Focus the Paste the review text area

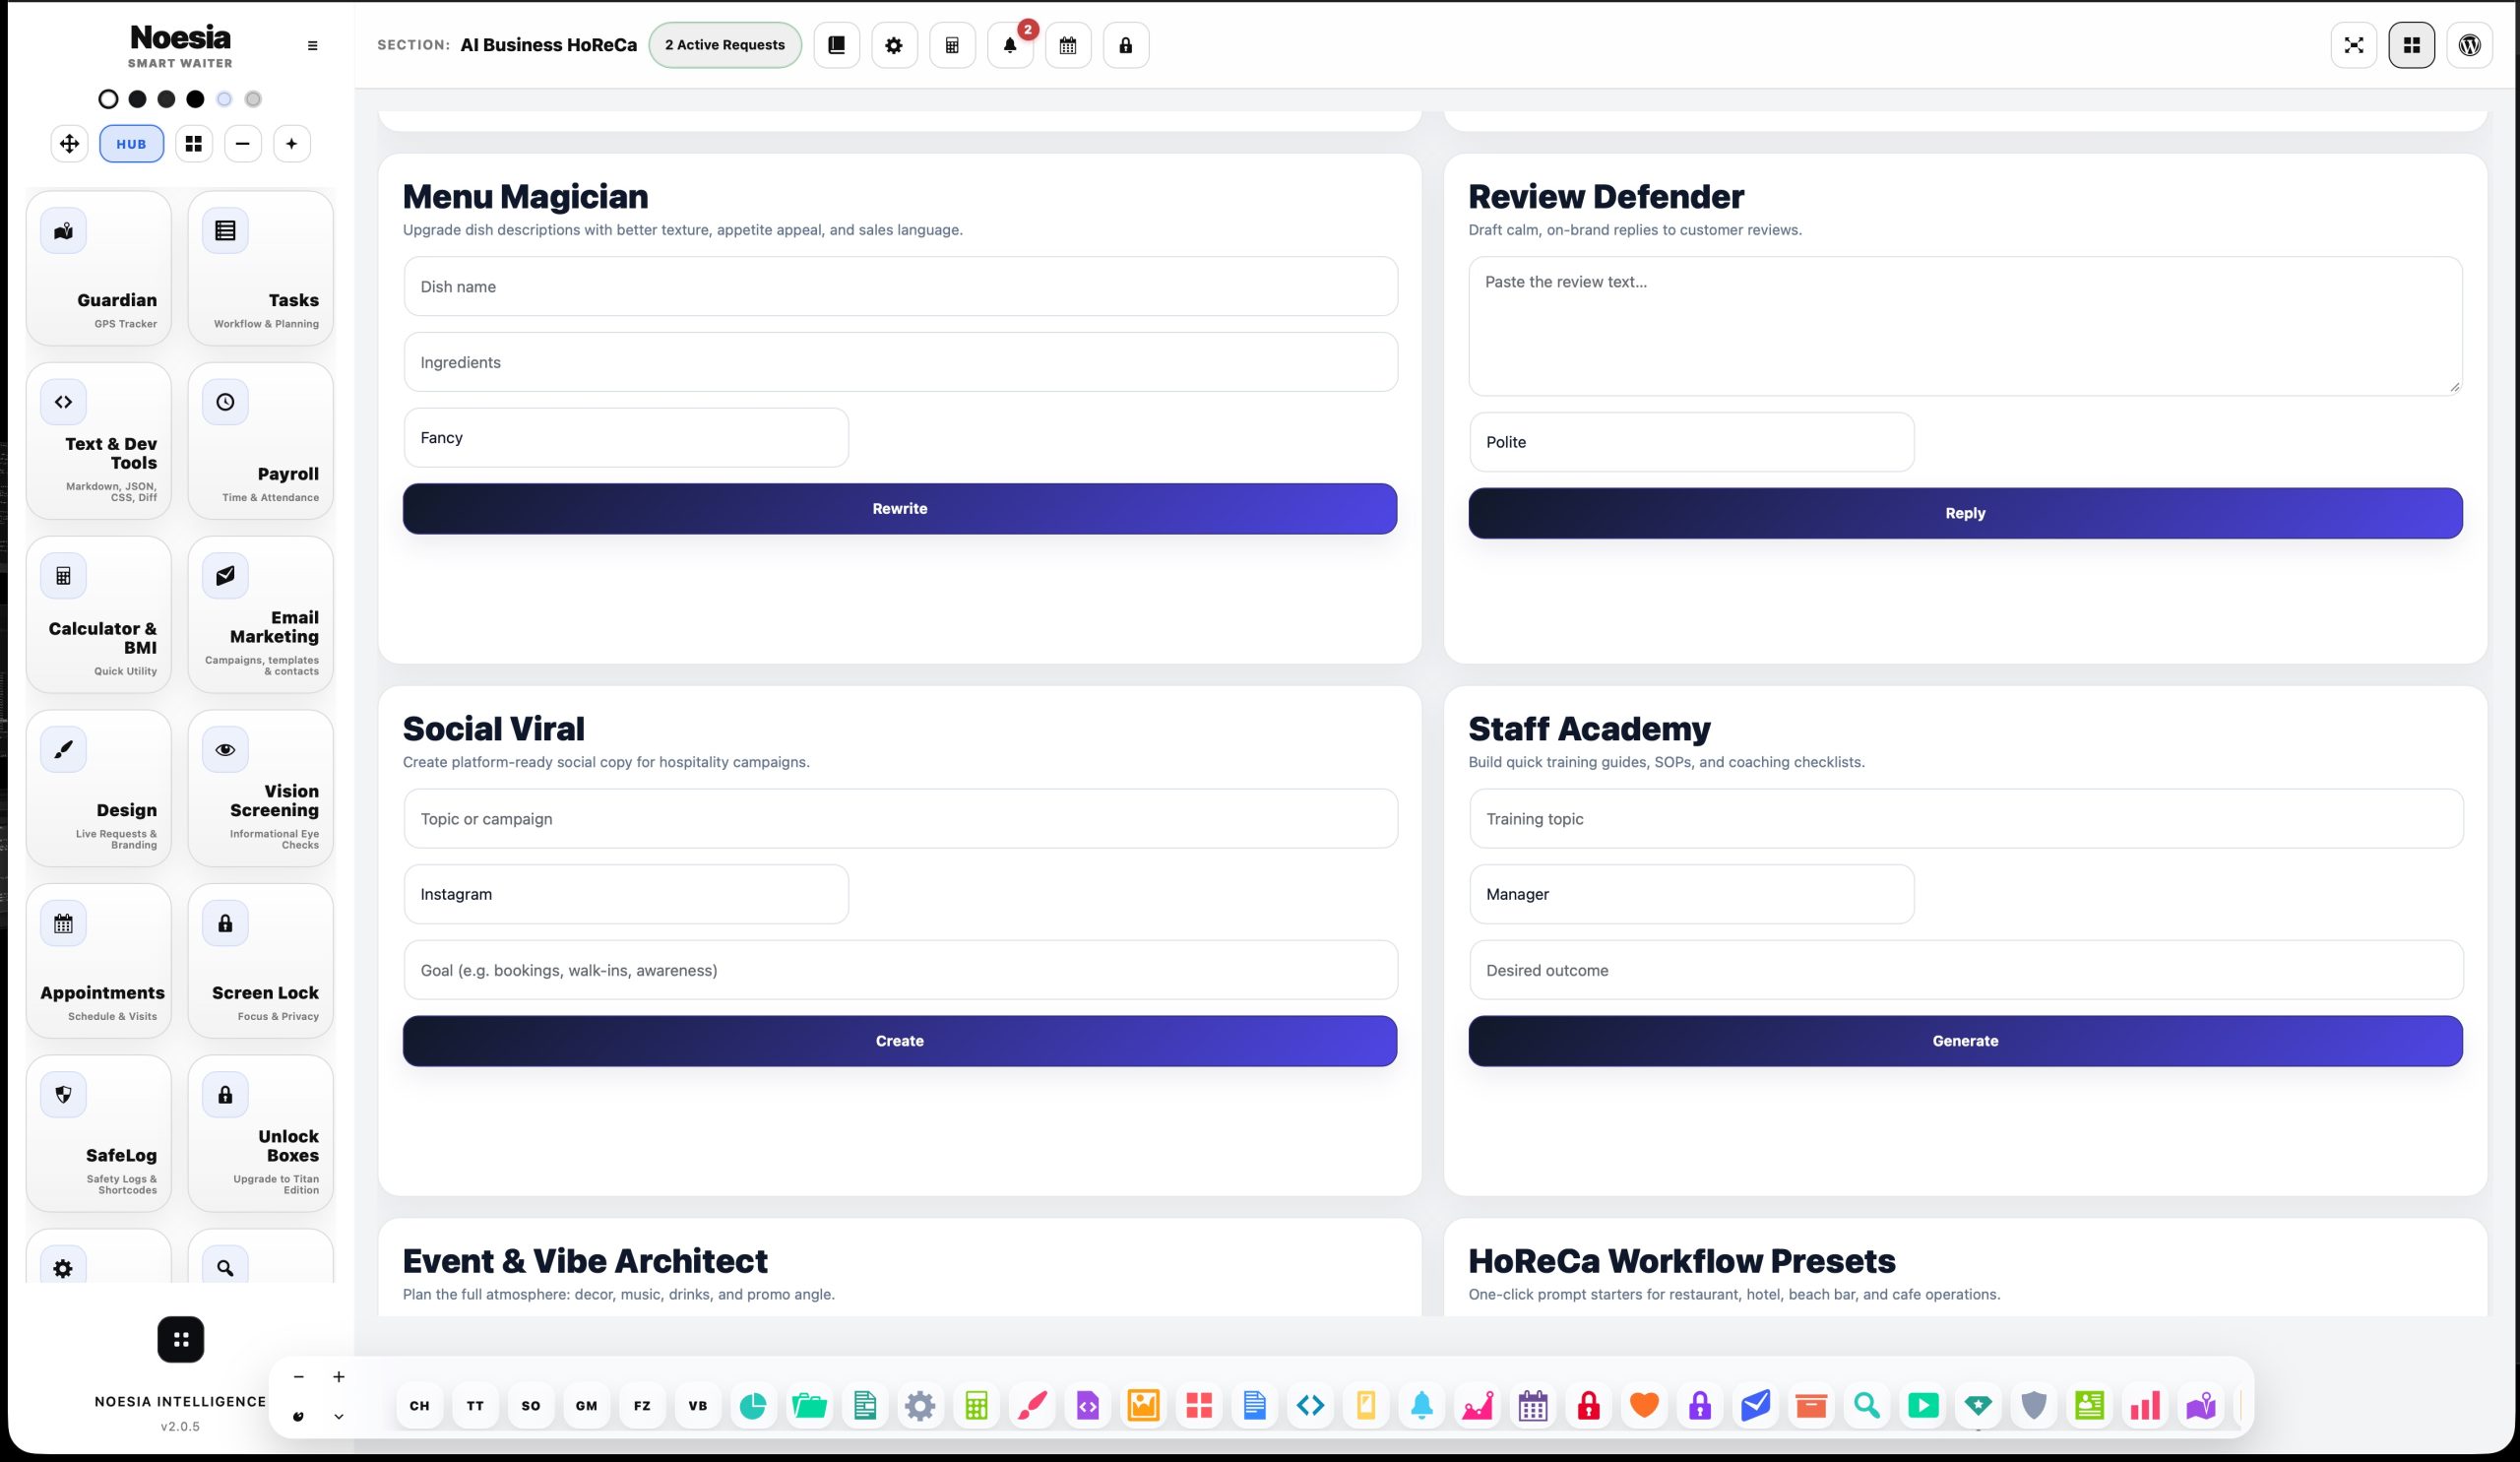point(1965,326)
